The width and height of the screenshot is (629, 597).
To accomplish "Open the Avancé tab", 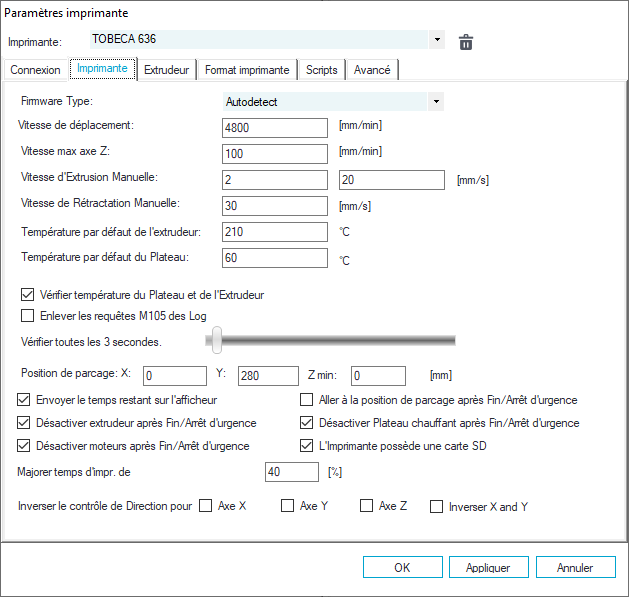I will tap(373, 70).
